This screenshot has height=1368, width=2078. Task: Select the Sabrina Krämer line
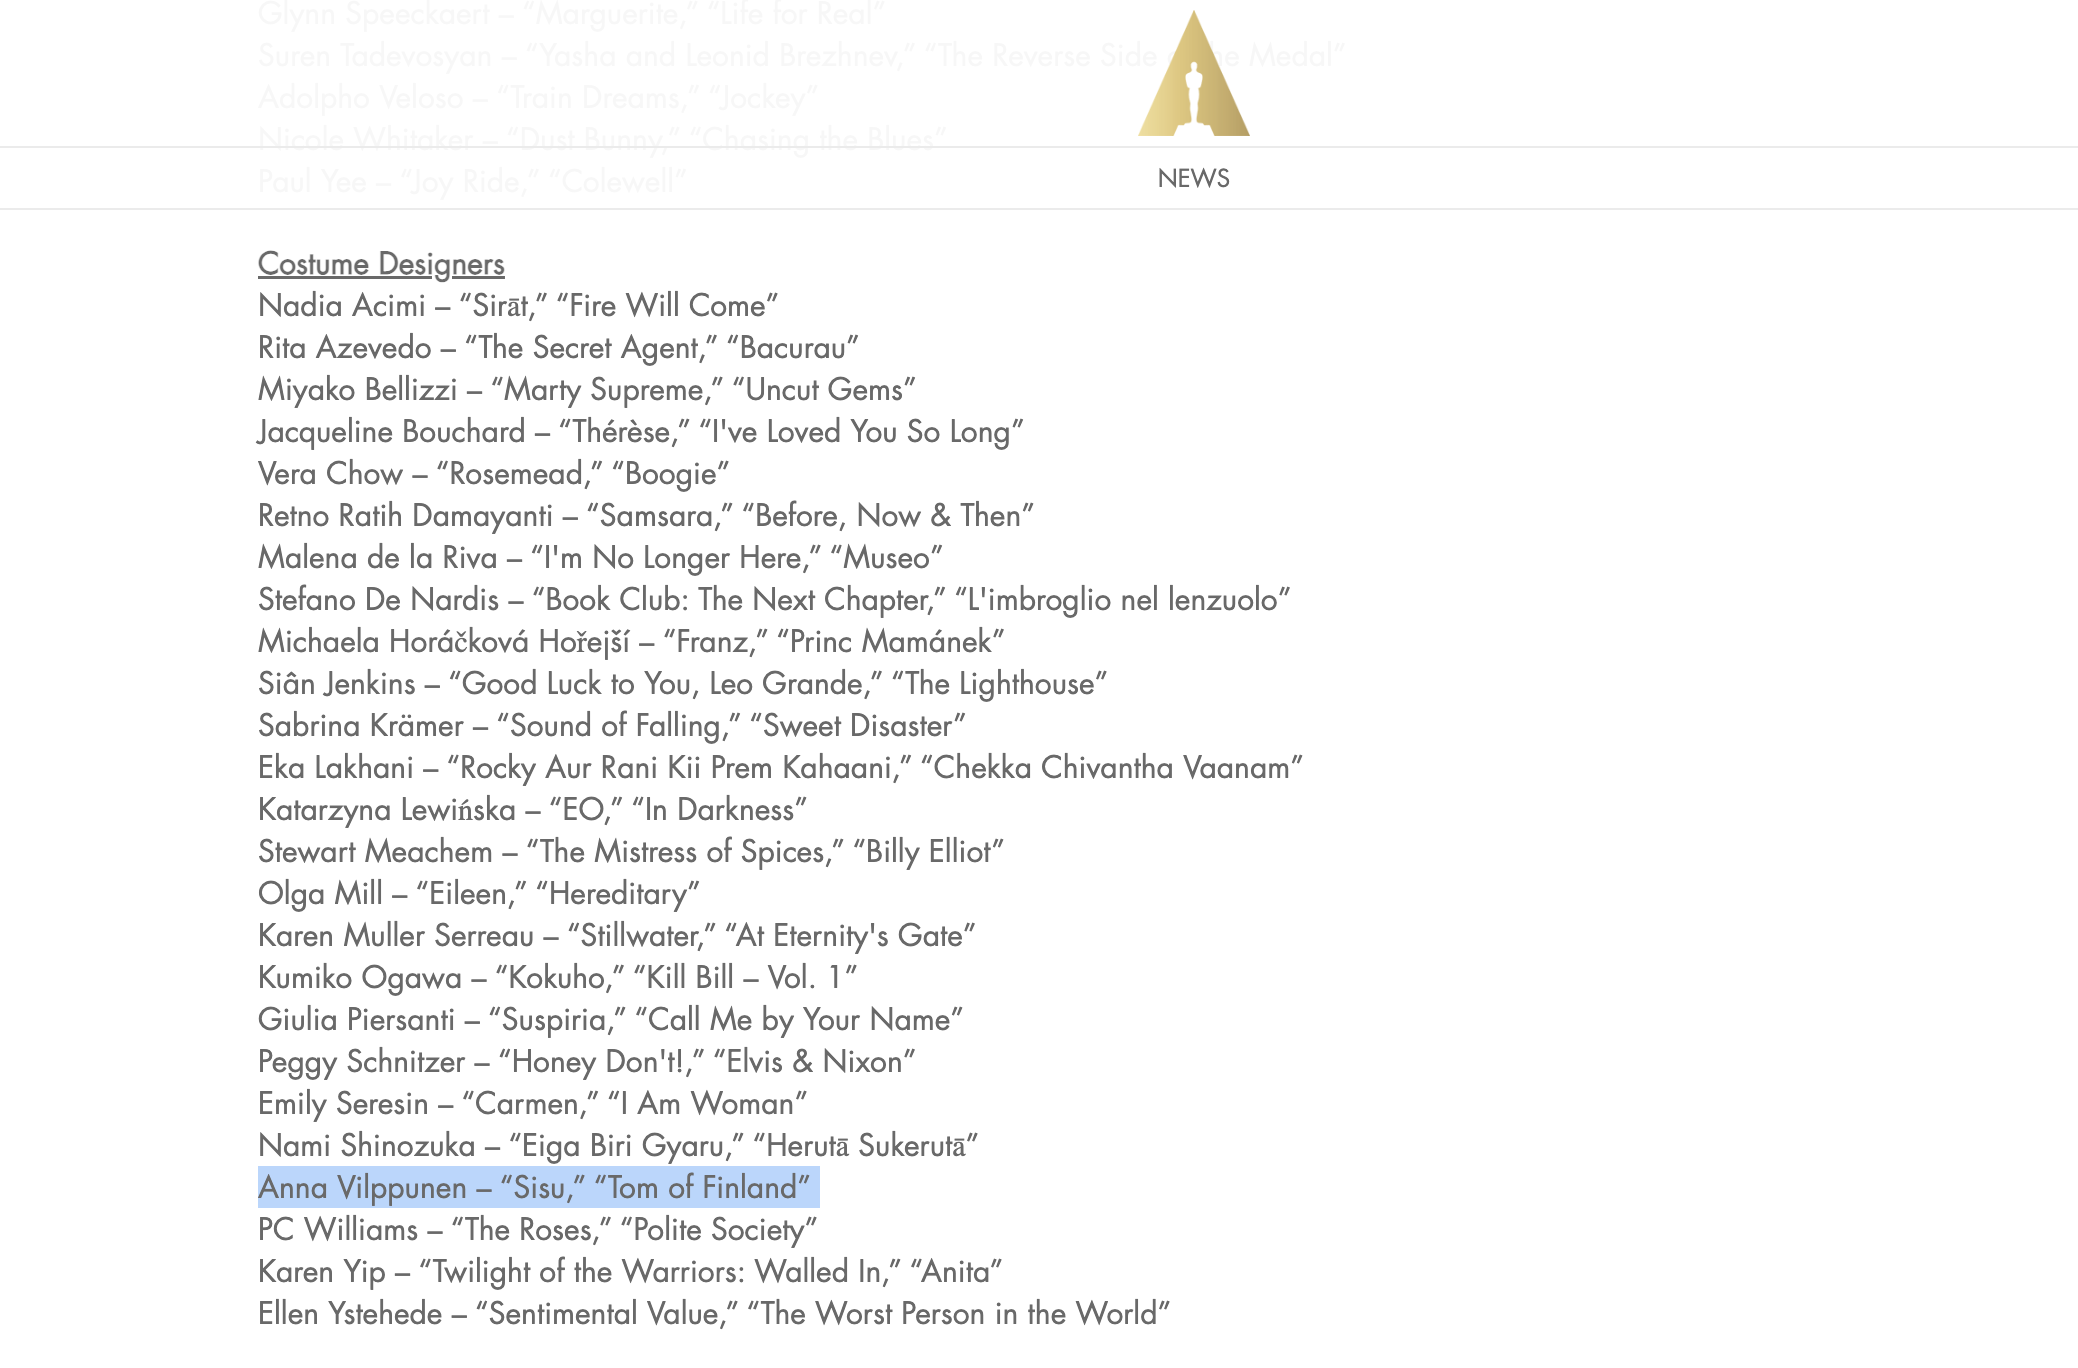[x=612, y=726]
